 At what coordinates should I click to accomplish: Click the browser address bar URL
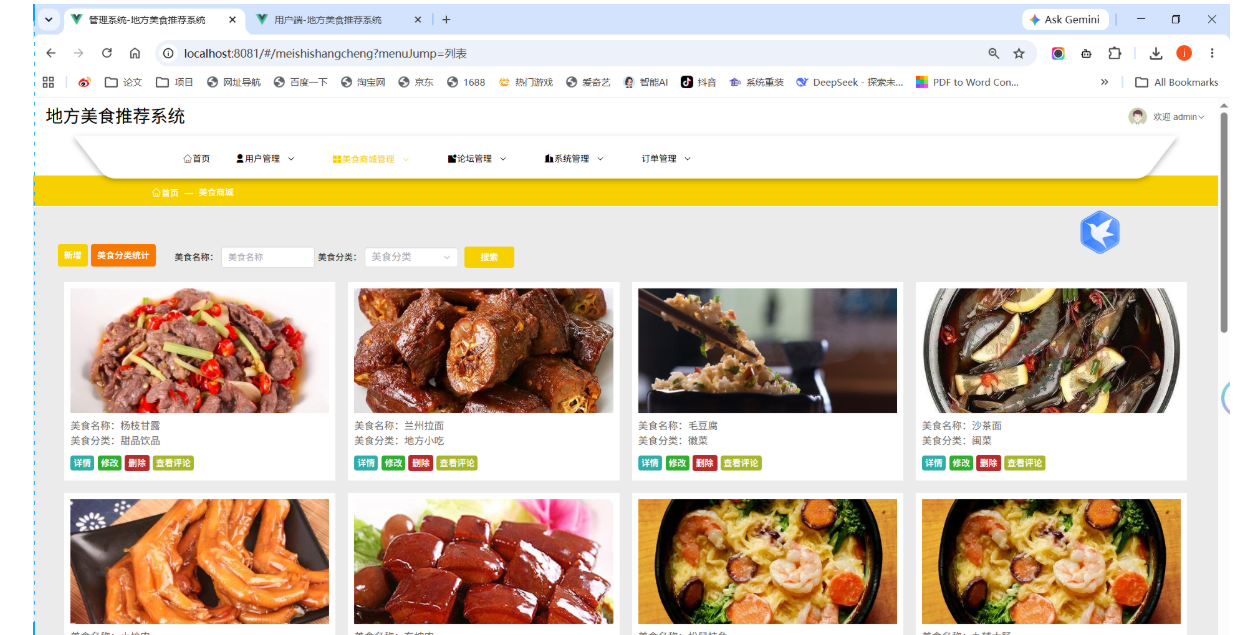(x=325, y=53)
